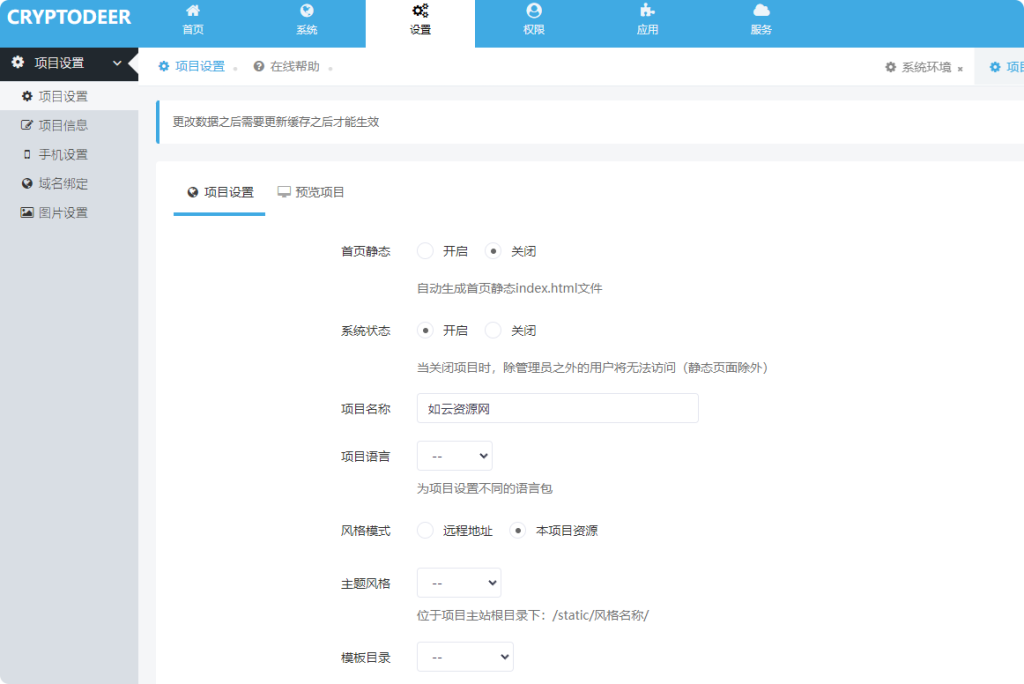This screenshot has width=1024, height=684.
Task: Select 远程地址 for 风格模式
Action: pos(425,530)
